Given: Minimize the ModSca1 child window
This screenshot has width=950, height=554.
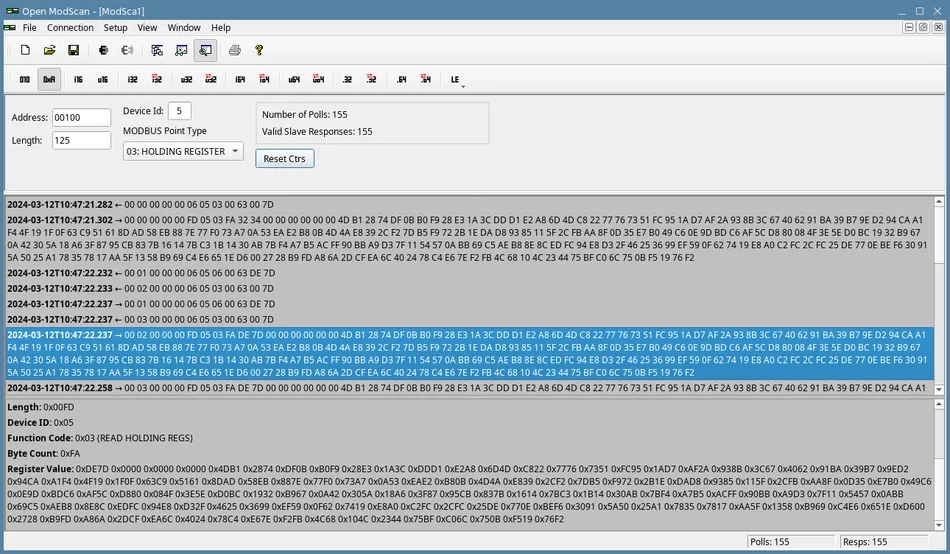Looking at the screenshot, I should coord(909,27).
